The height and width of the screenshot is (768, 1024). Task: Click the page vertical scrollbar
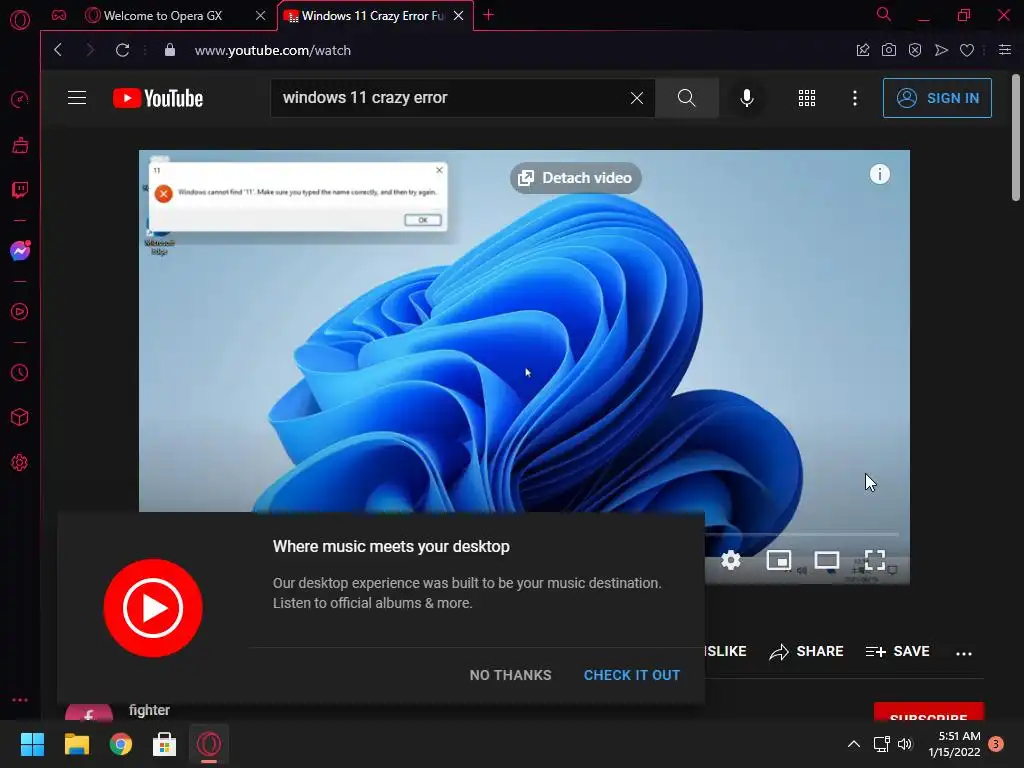tap(1016, 138)
